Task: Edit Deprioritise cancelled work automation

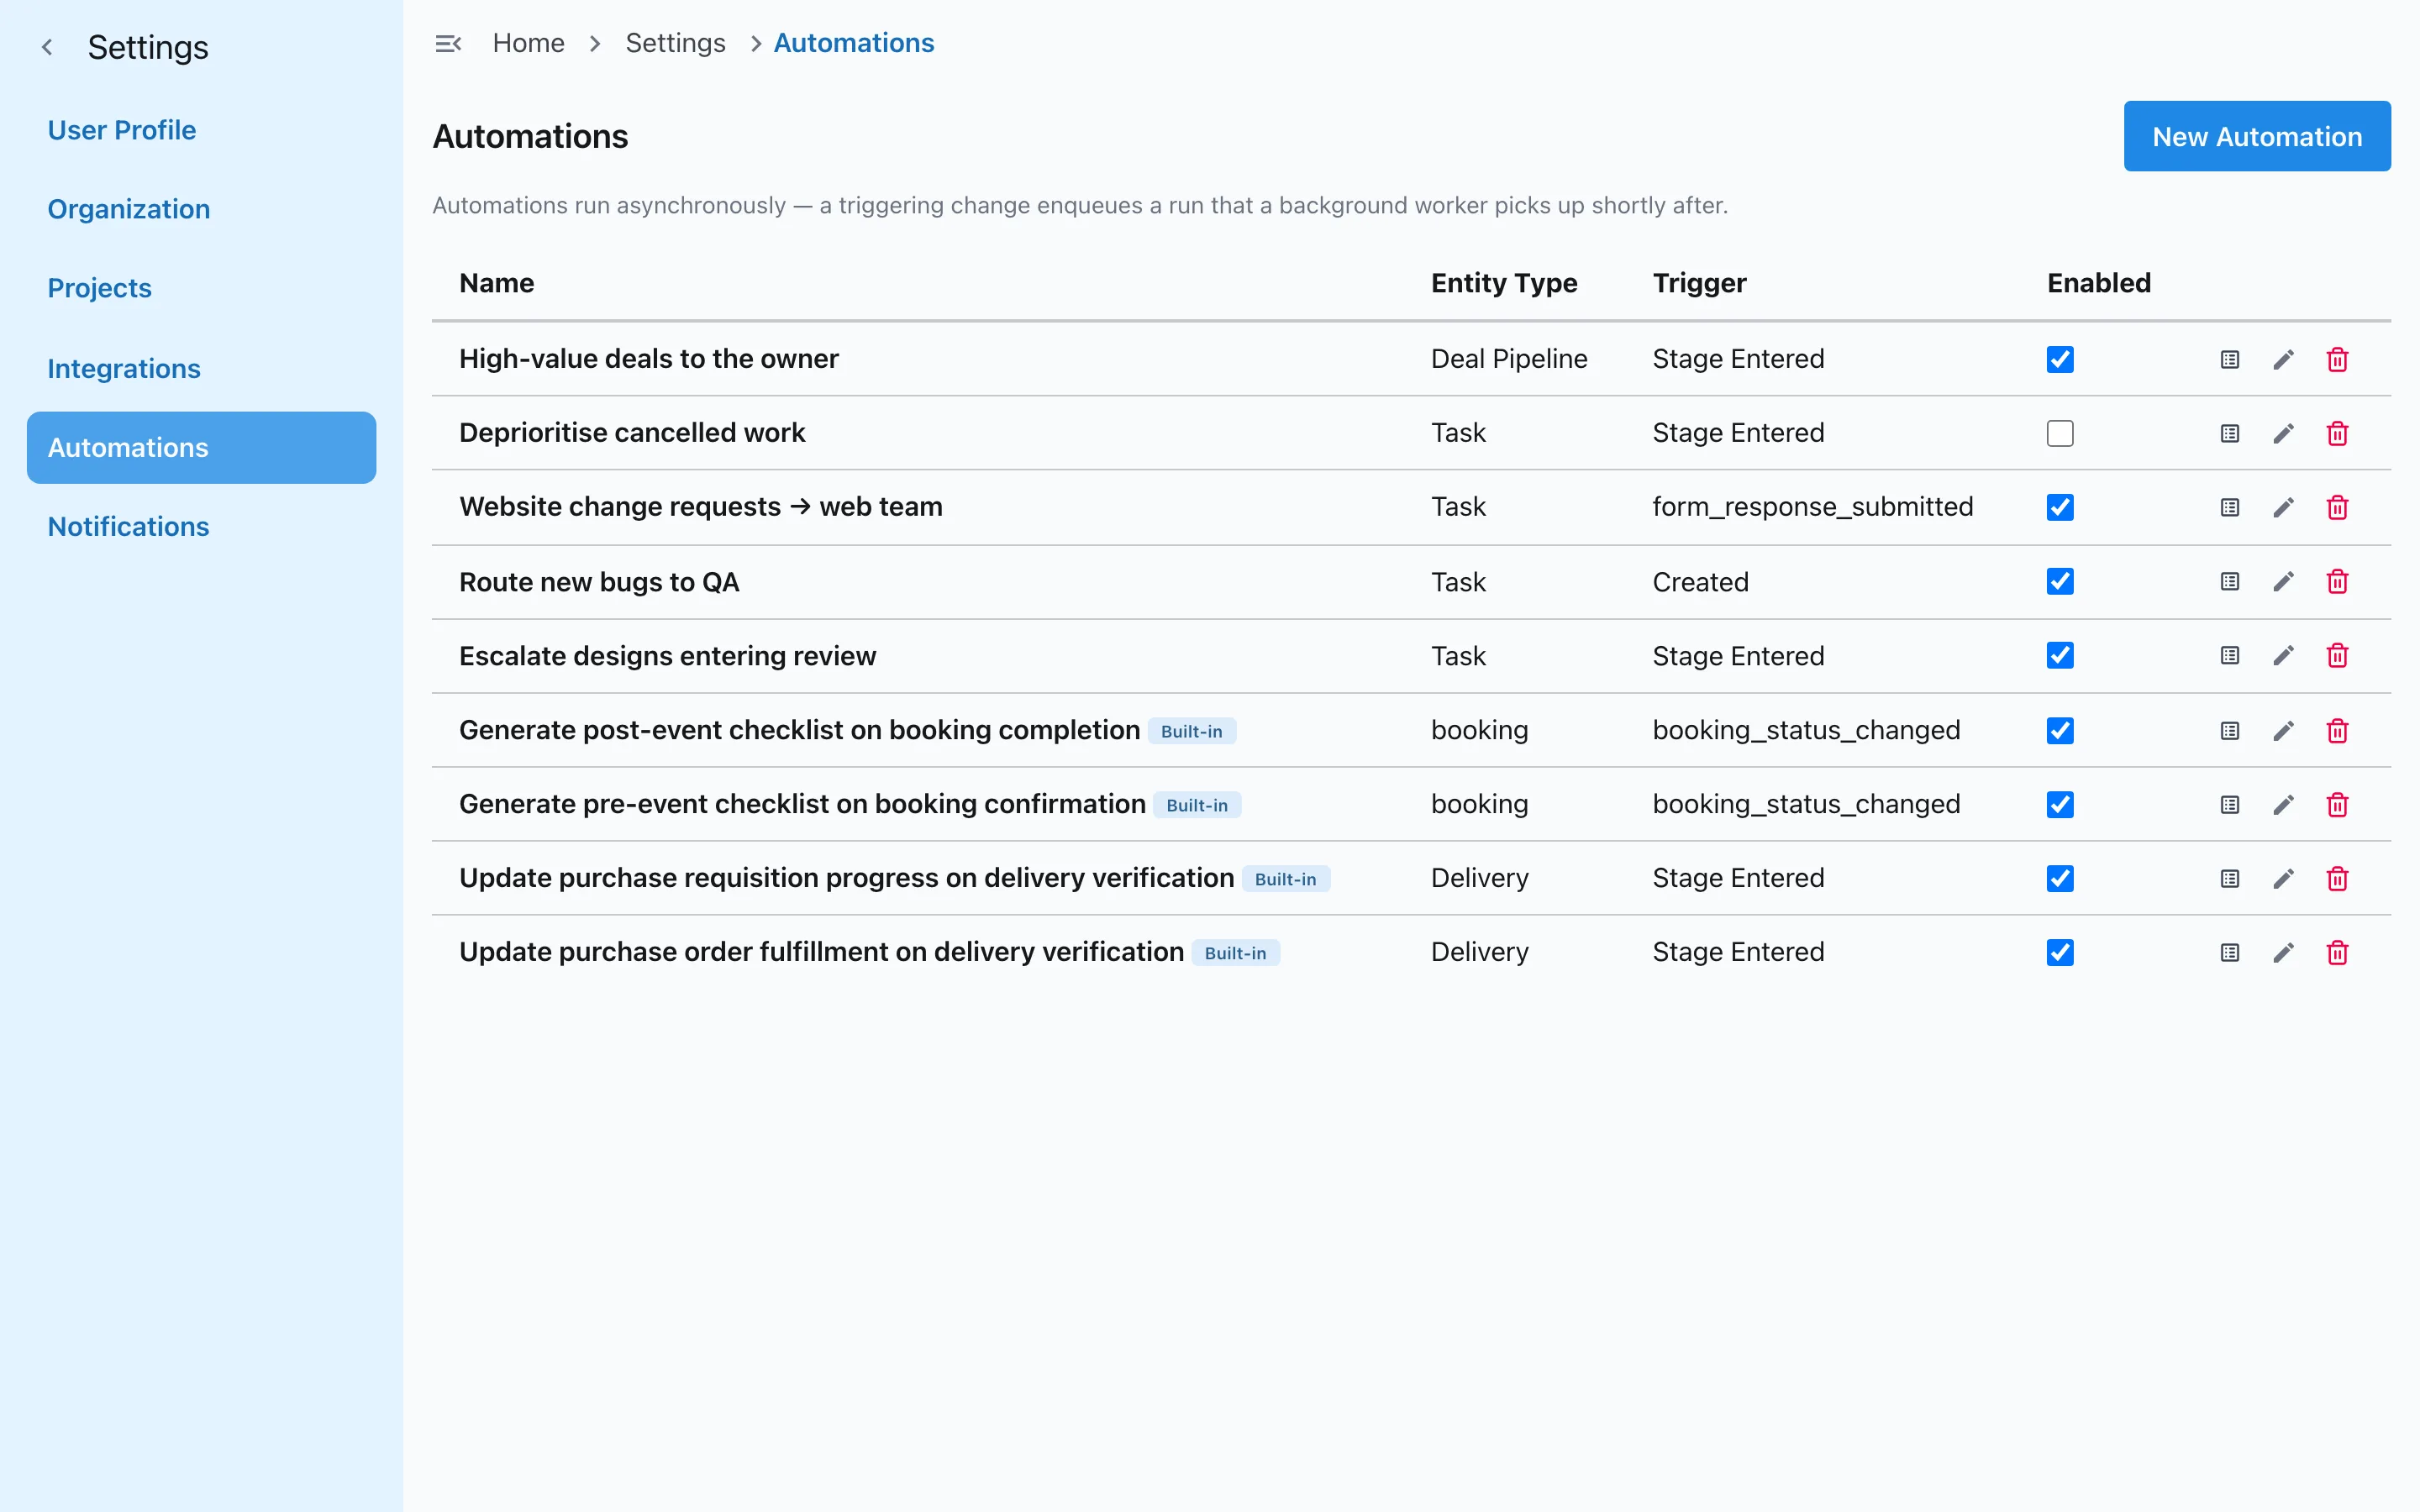Action: pos(2283,433)
